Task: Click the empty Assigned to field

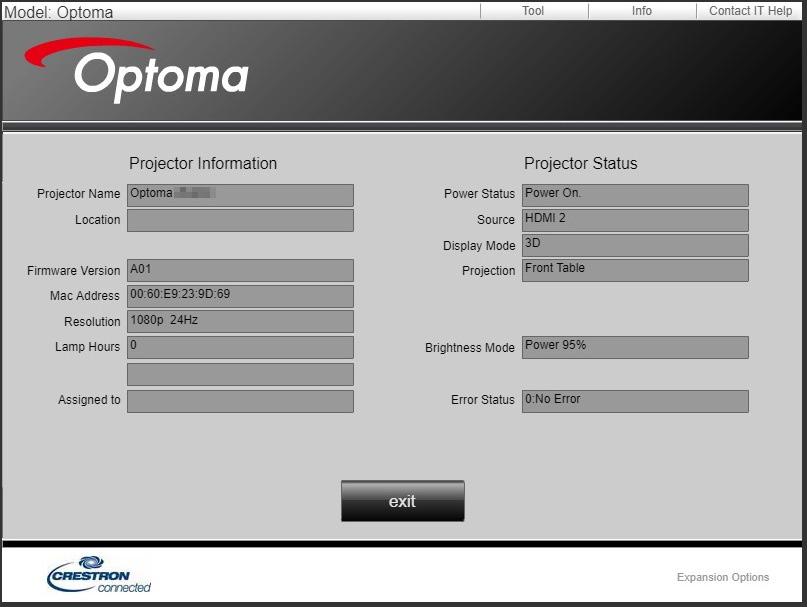Action: click(240, 401)
